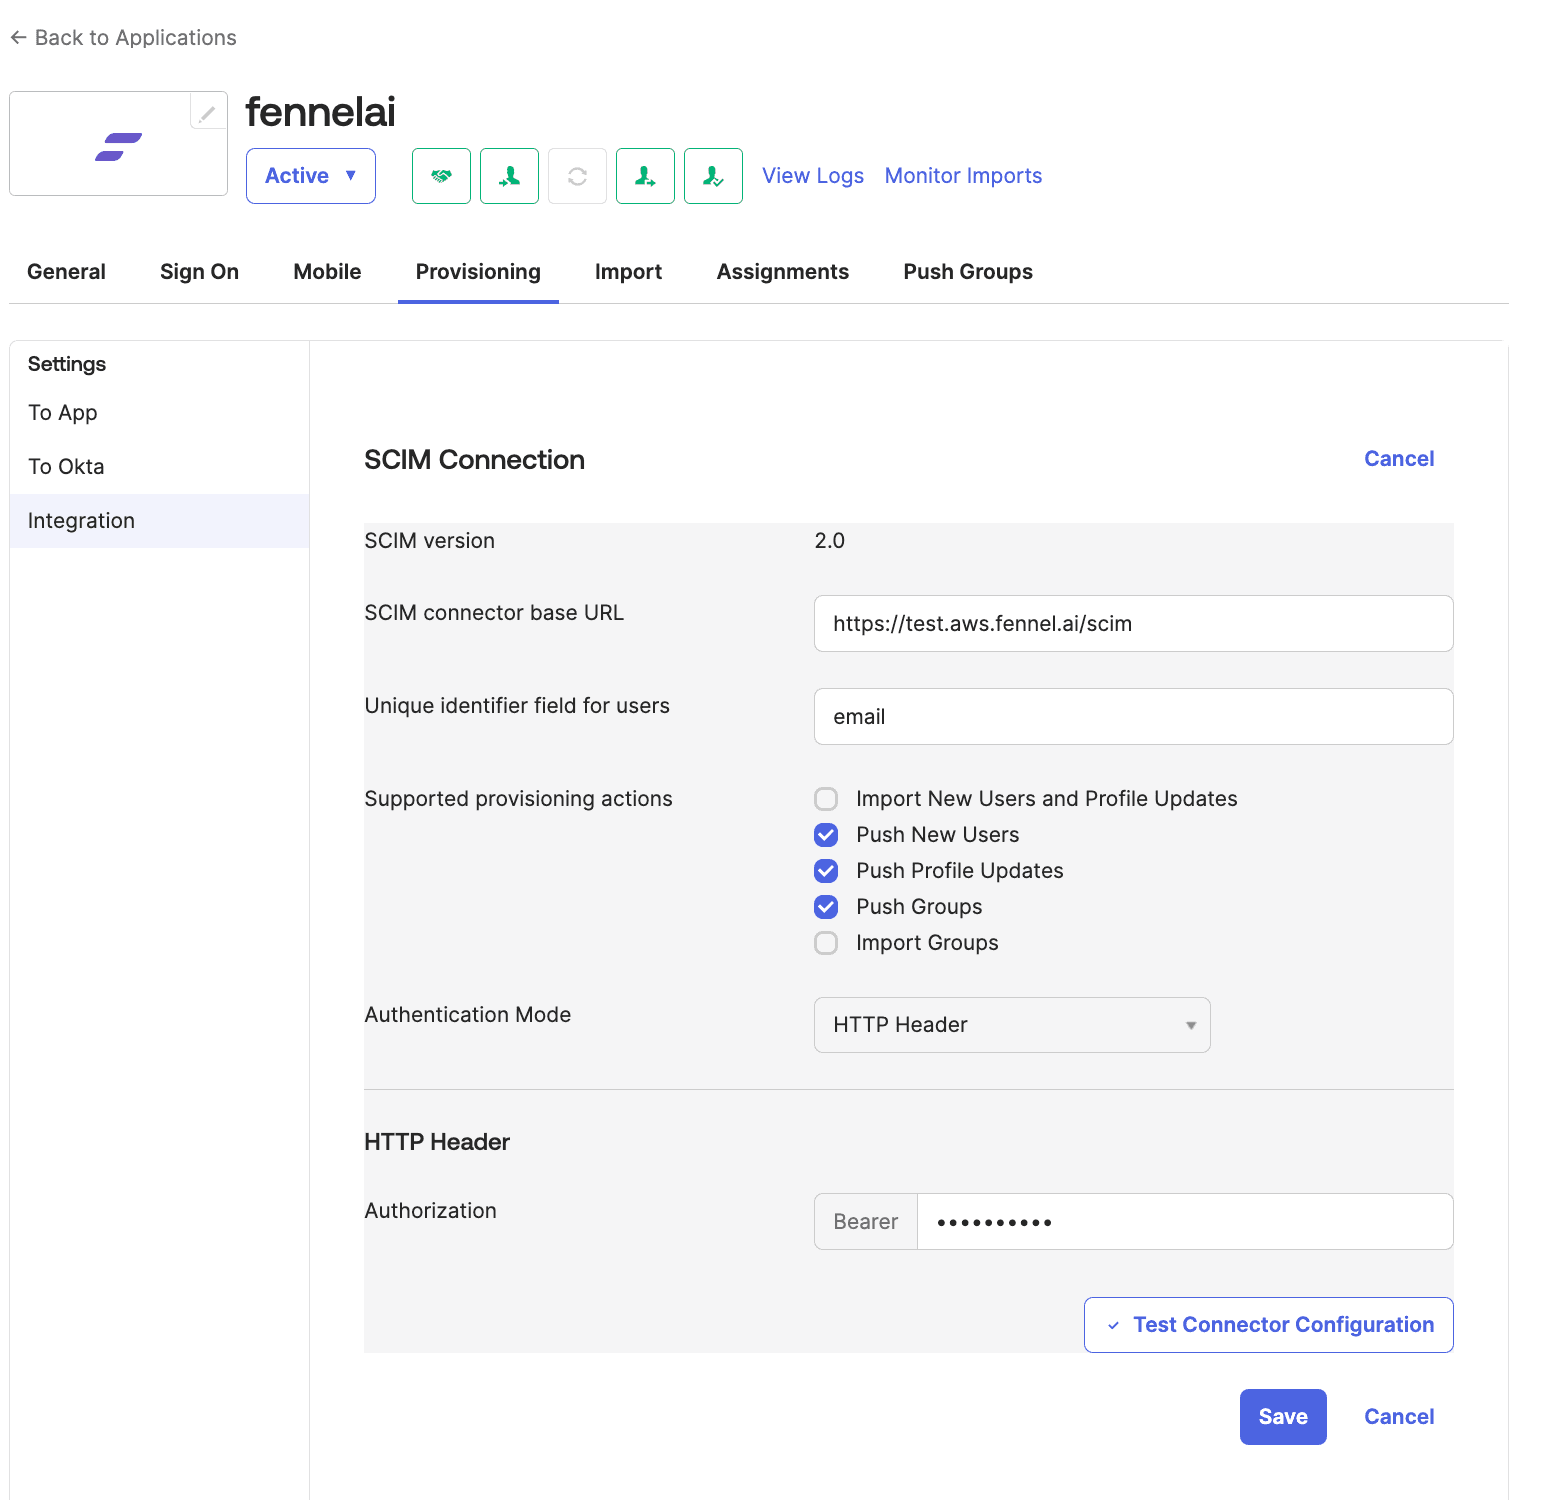Open the Assignments tab
This screenshot has height=1500, width=1552.
(783, 272)
